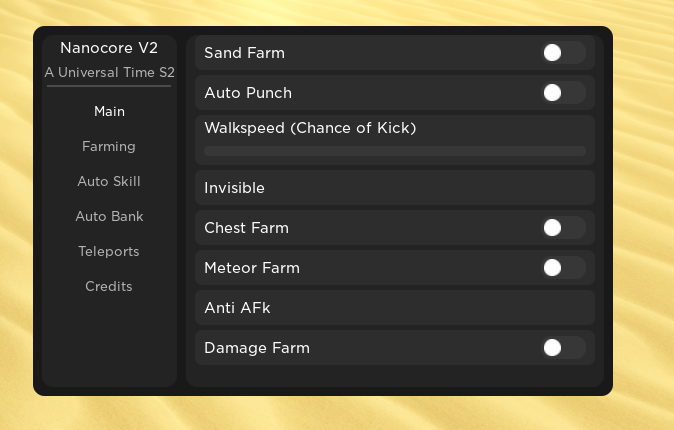Open the Teleports tab
This screenshot has height=430, width=674.
109,251
